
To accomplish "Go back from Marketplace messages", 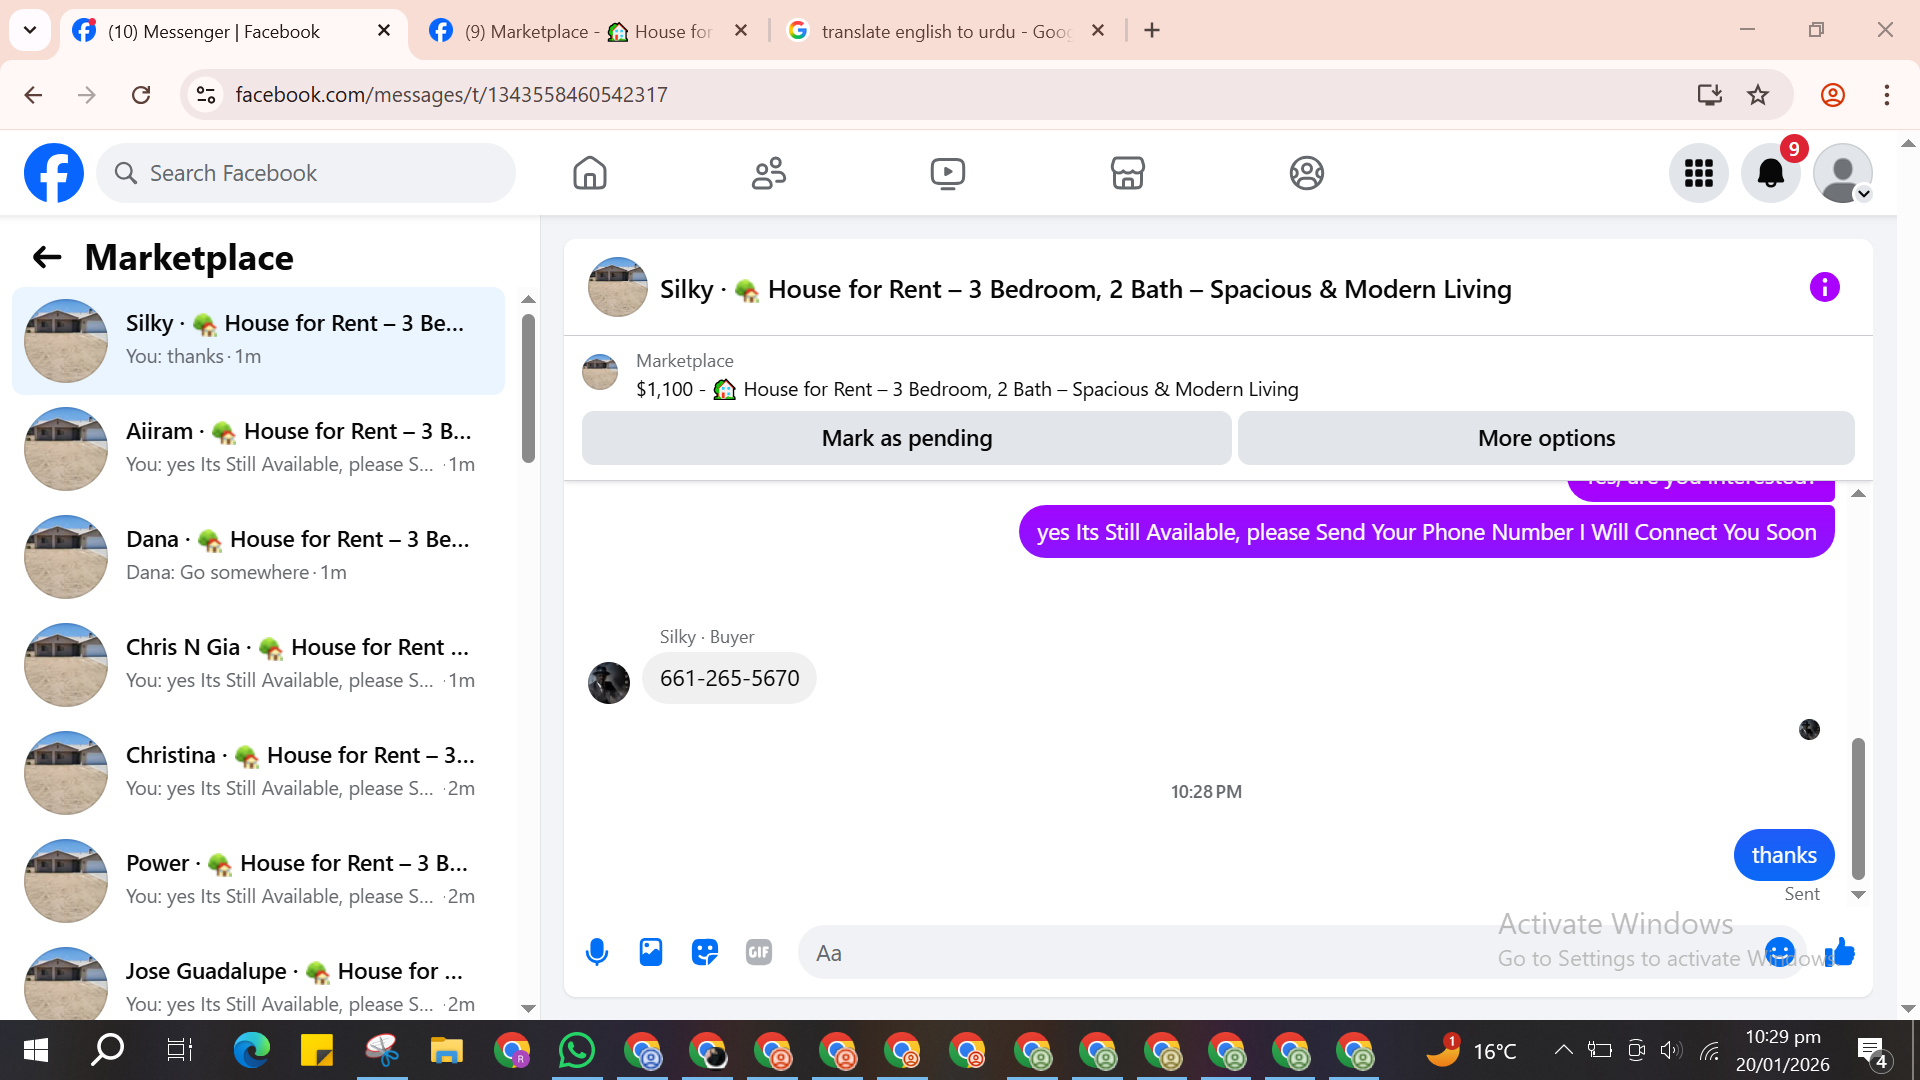I will point(47,258).
